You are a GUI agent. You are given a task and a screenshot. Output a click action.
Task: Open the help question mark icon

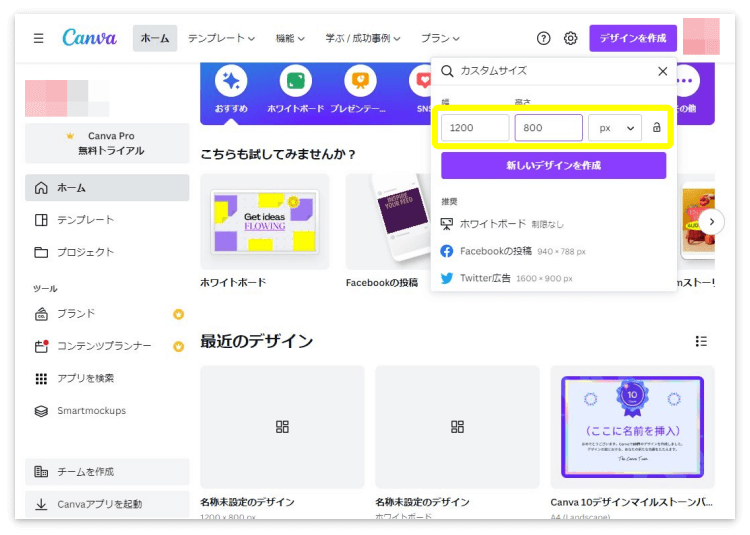coord(543,38)
